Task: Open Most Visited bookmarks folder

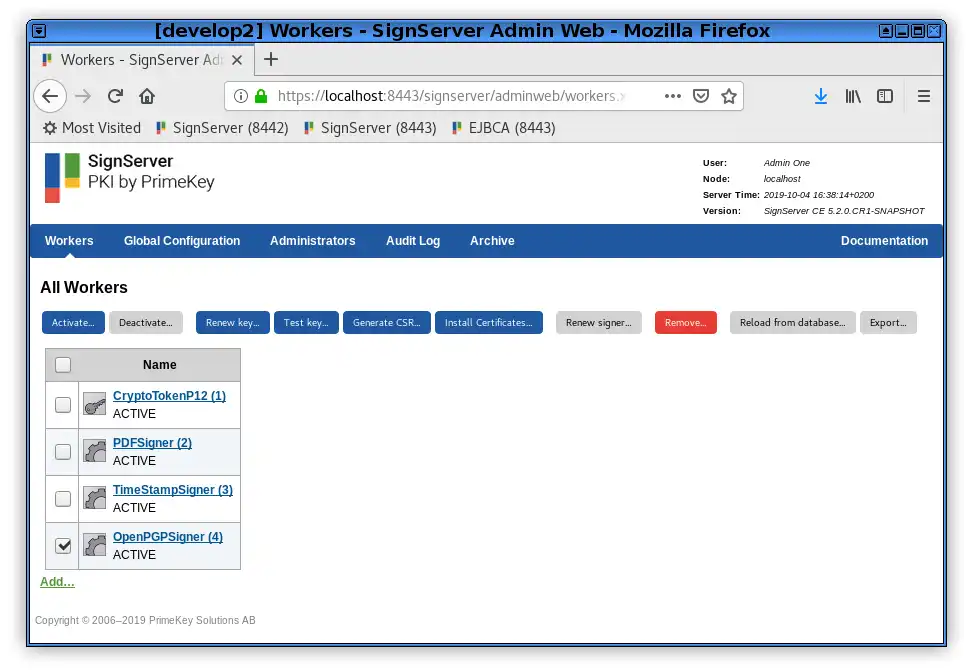Action: pyautogui.click(x=92, y=128)
